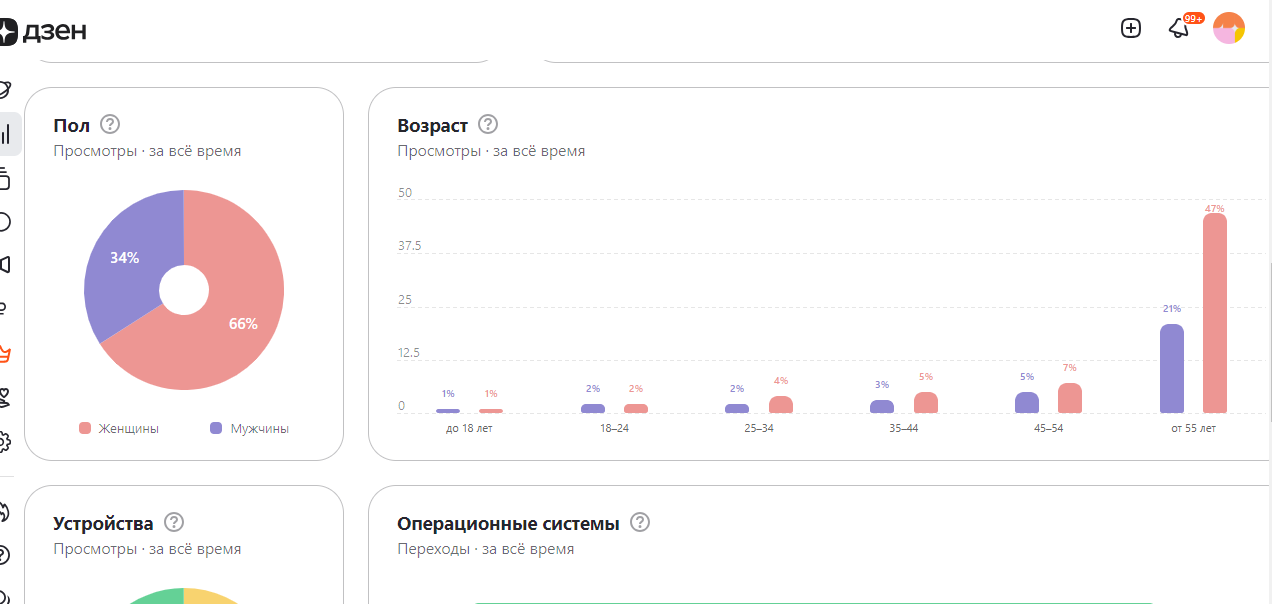The image size is (1272, 604).
Task: Click the pink 7% bar for 45–54
Action: [1070, 398]
